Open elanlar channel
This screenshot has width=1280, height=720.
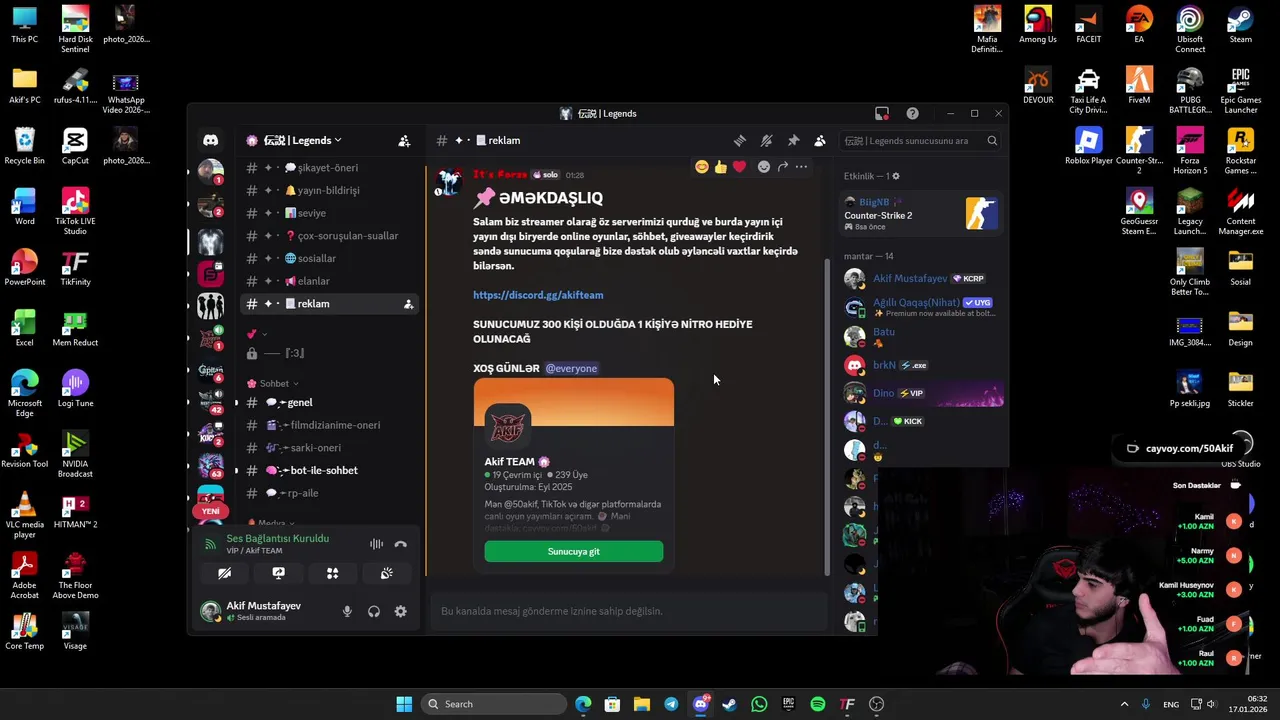tap(328, 281)
